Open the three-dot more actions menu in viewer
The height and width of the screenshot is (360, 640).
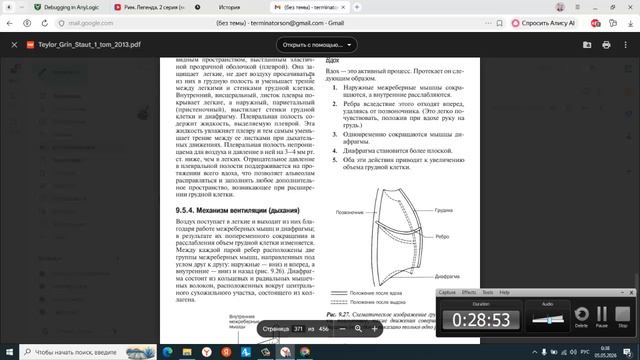pos(625,45)
